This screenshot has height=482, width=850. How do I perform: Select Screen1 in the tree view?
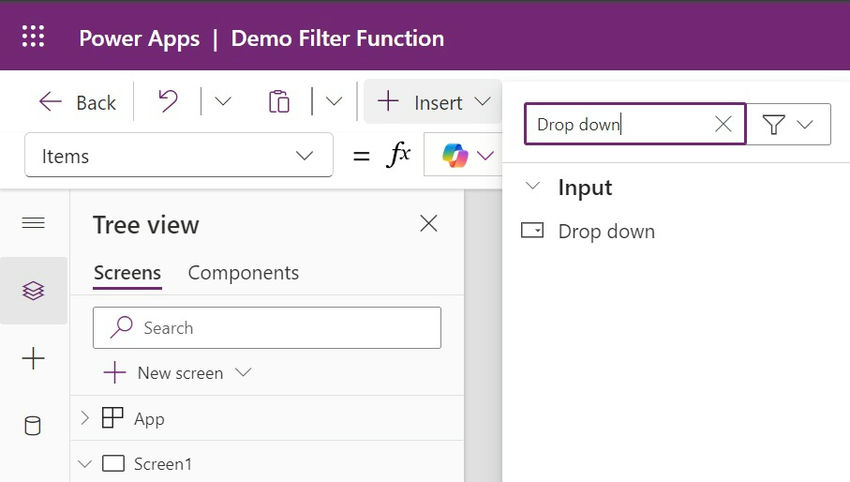click(163, 464)
